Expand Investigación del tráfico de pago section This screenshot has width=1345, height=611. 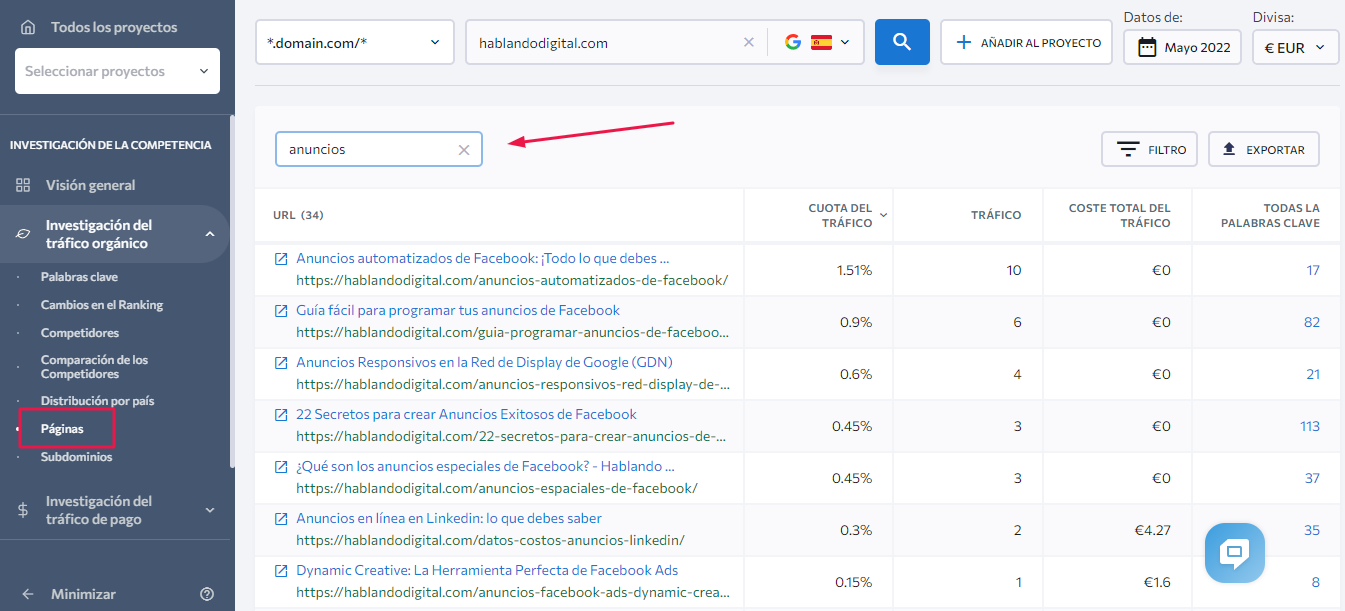[x=210, y=510]
